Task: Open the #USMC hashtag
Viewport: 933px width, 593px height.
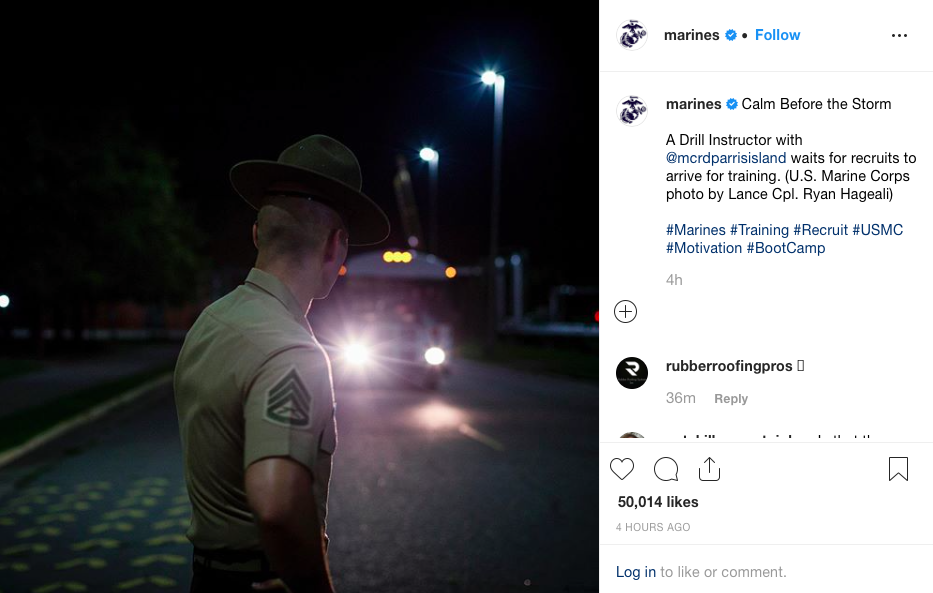Action: (877, 230)
